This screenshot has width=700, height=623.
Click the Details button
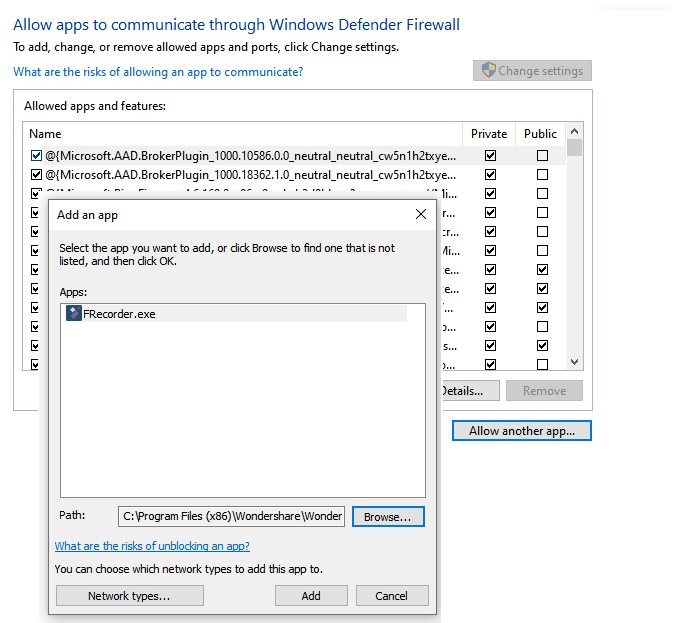pyautogui.click(x=471, y=390)
